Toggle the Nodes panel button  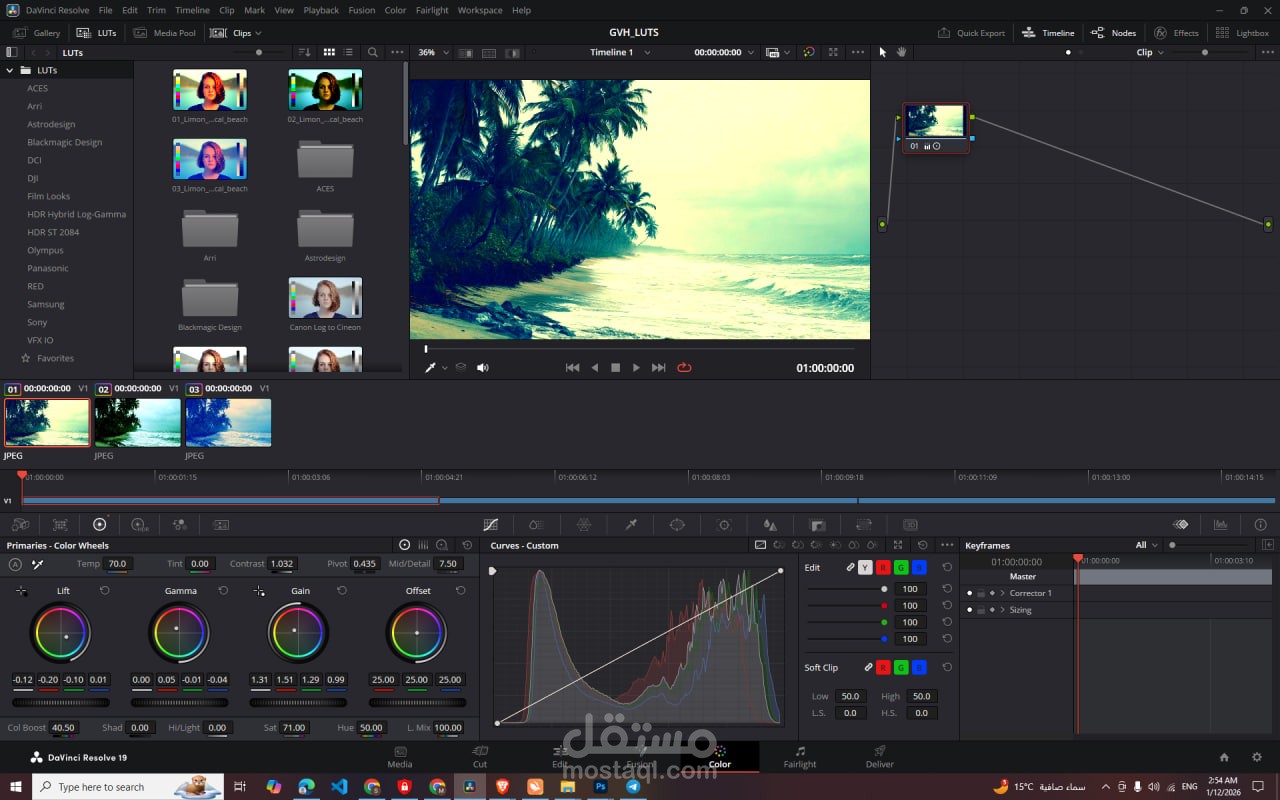[1113, 33]
